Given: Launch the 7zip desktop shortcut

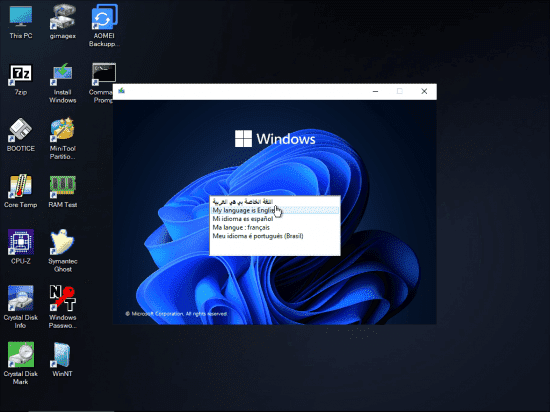Looking at the screenshot, I should coord(21,80).
